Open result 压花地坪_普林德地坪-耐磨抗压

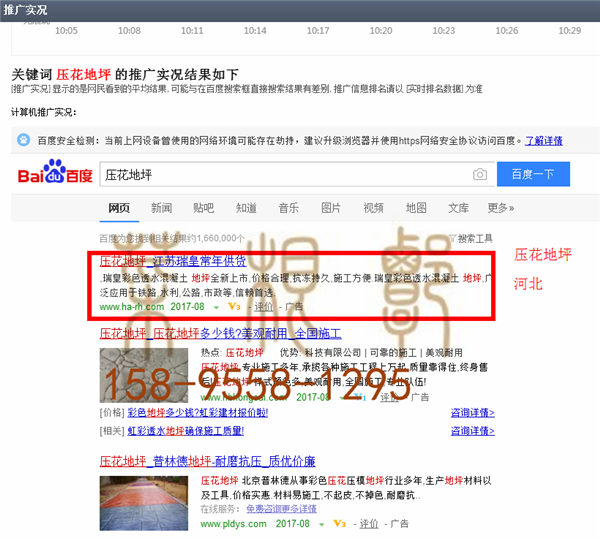(207, 461)
